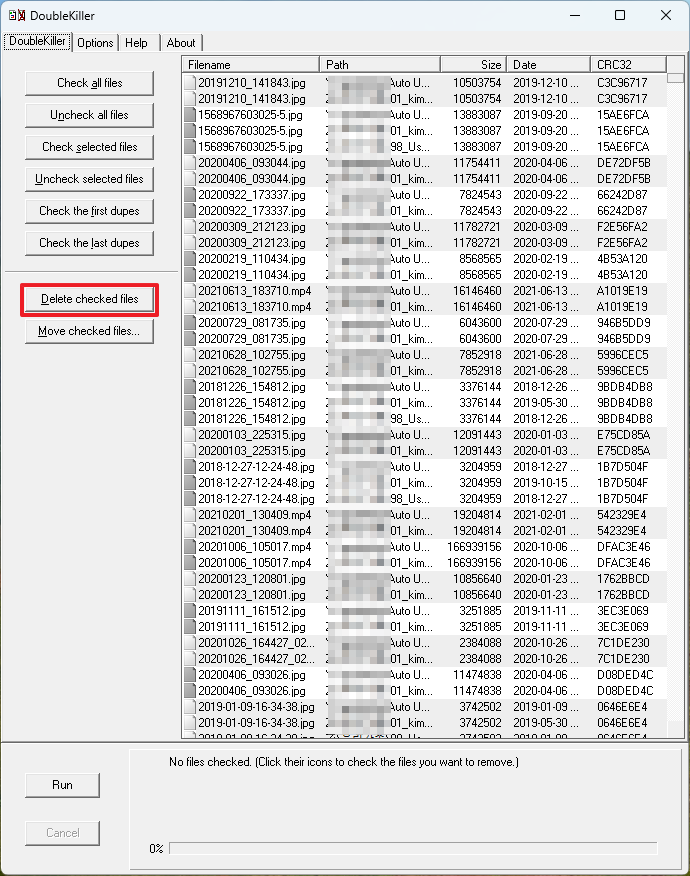The height and width of the screenshot is (876, 690).
Task: Select filename 2018-12-27-12-24-48.jpg in Auto U... row
Action: 256,467
